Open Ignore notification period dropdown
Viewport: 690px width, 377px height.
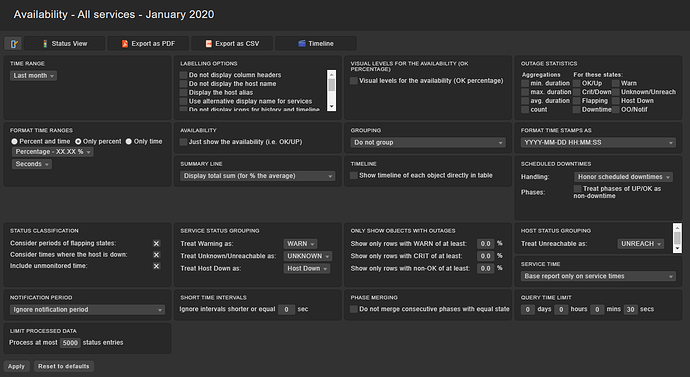[88, 310]
